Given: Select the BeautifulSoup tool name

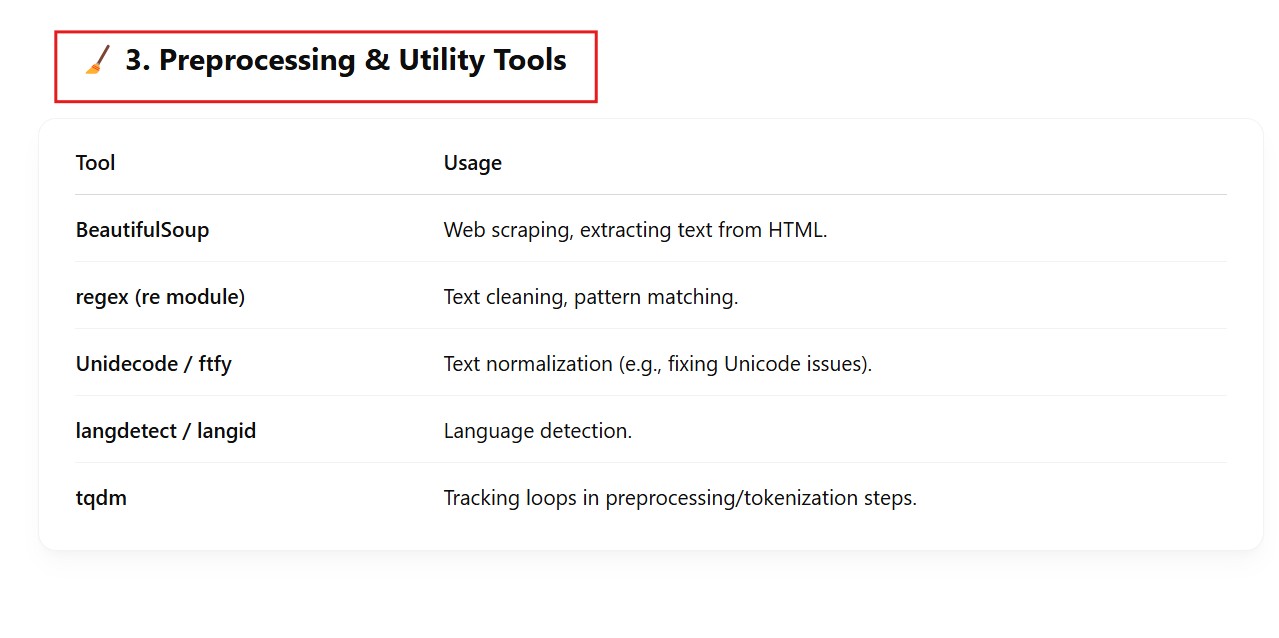Looking at the screenshot, I should pos(142,230).
